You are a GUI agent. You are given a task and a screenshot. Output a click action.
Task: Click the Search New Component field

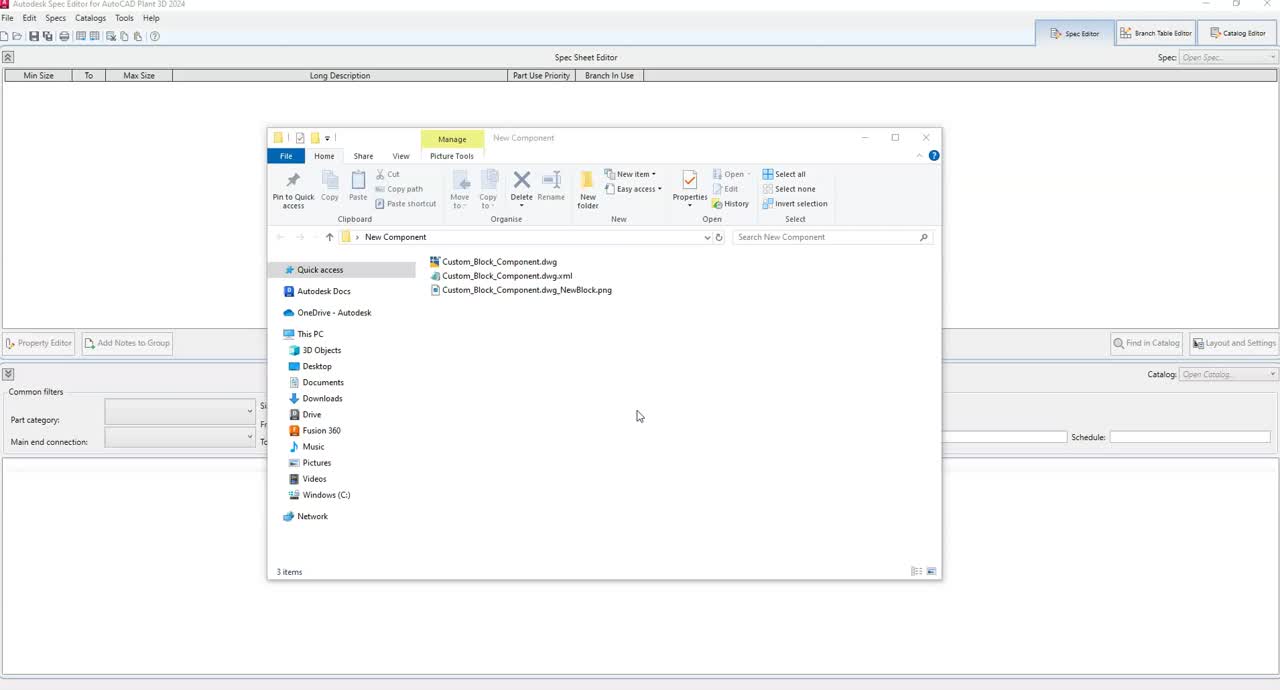pyautogui.click(x=832, y=237)
